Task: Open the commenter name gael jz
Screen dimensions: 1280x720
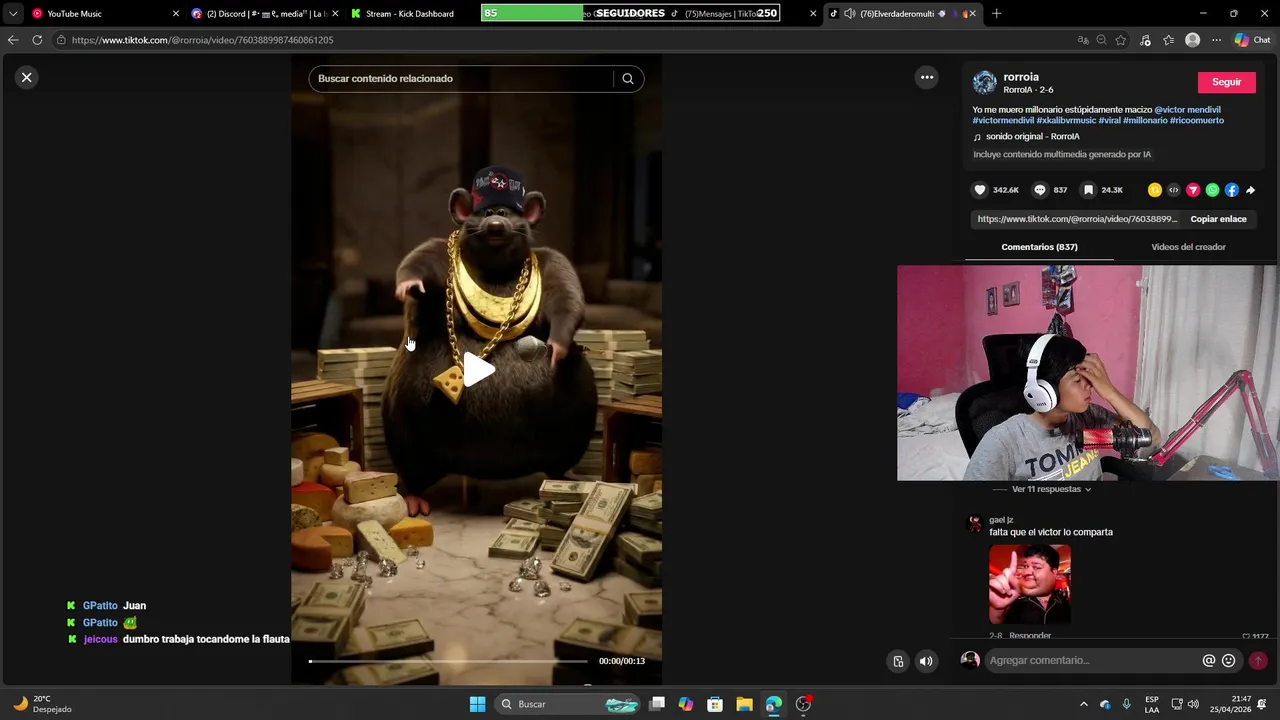Action: (x=1001, y=520)
